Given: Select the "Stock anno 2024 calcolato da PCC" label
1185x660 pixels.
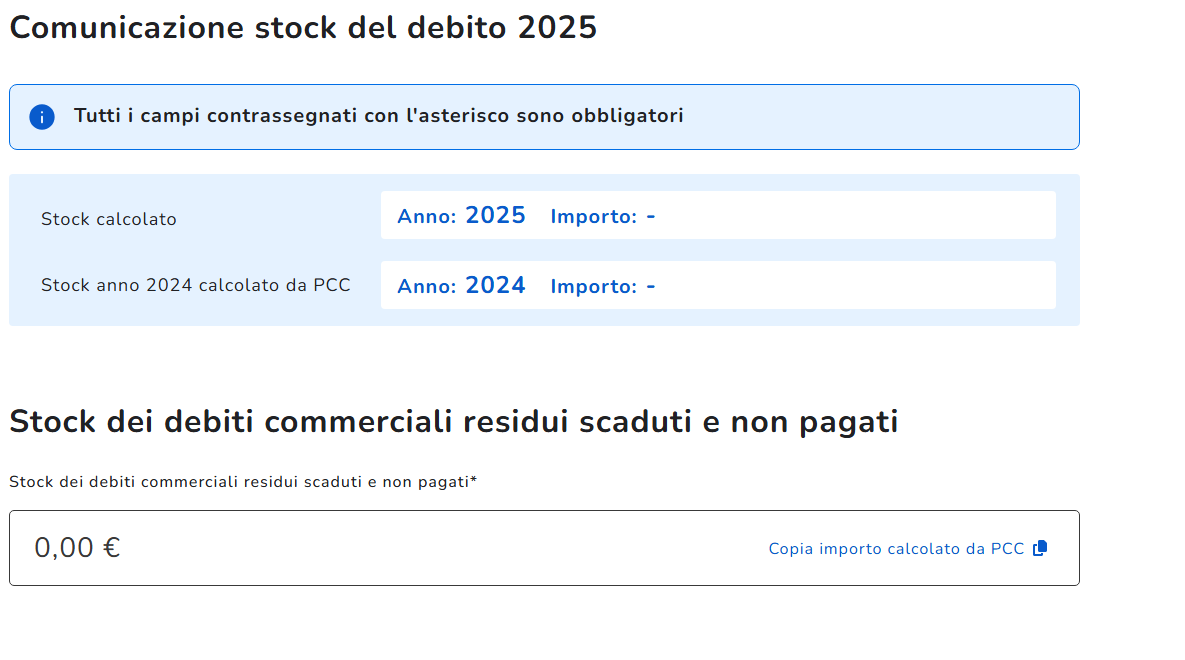Looking at the screenshot, I should (x=196, y=285).
